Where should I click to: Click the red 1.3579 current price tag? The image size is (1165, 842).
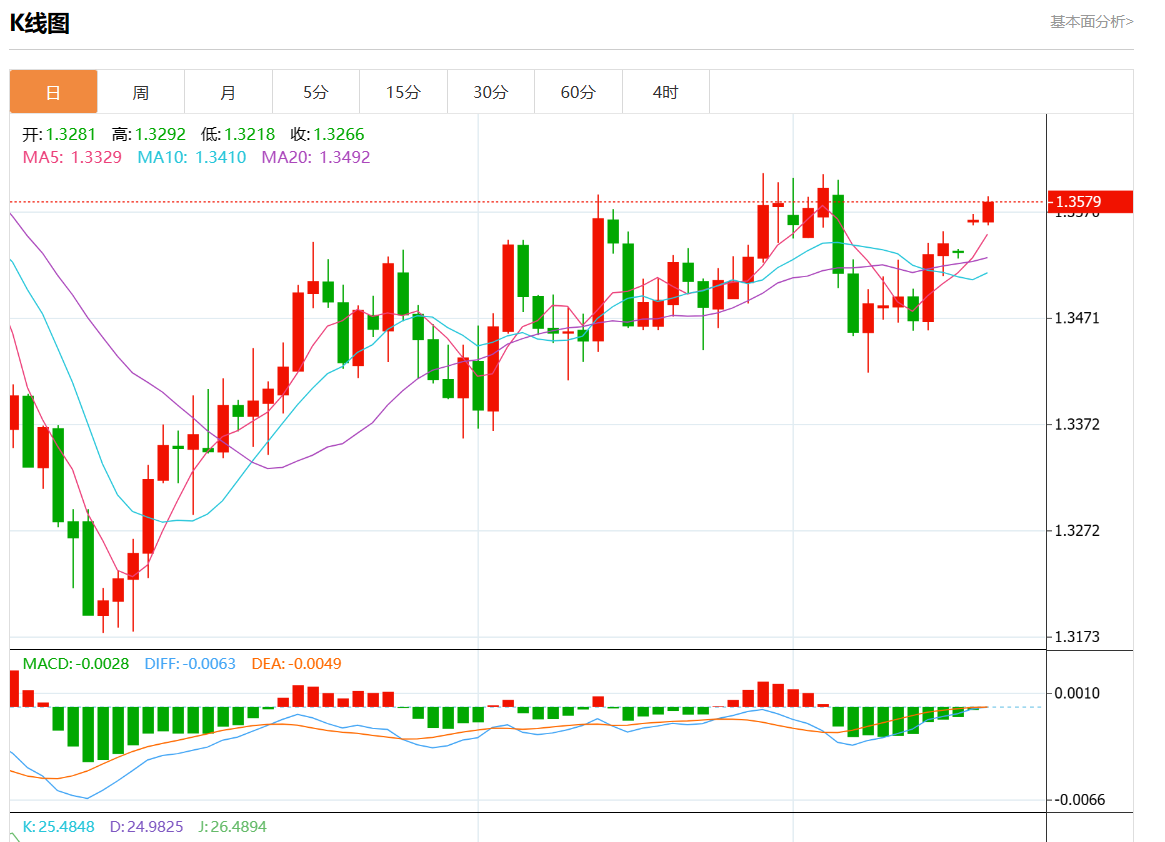point(1089,202)
